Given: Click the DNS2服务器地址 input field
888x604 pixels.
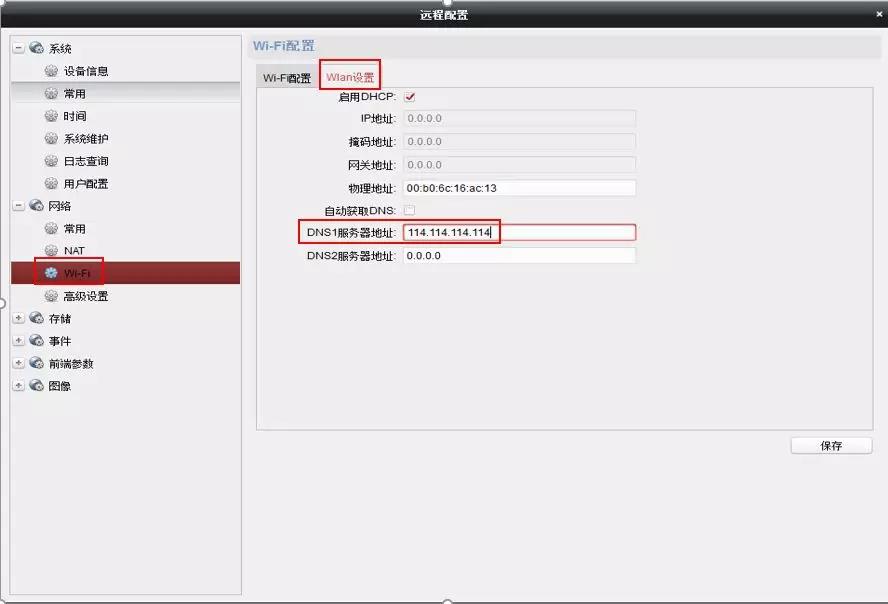Looking at the screenshot, I should [519, 256].
